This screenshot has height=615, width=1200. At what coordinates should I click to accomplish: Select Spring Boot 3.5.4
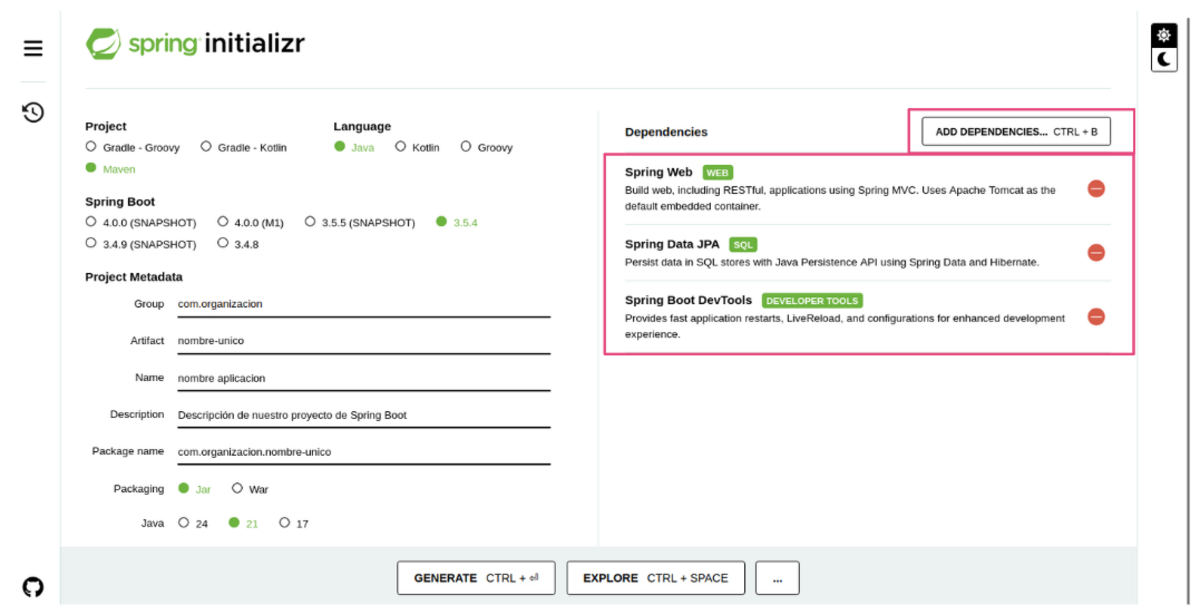[457, 222]
